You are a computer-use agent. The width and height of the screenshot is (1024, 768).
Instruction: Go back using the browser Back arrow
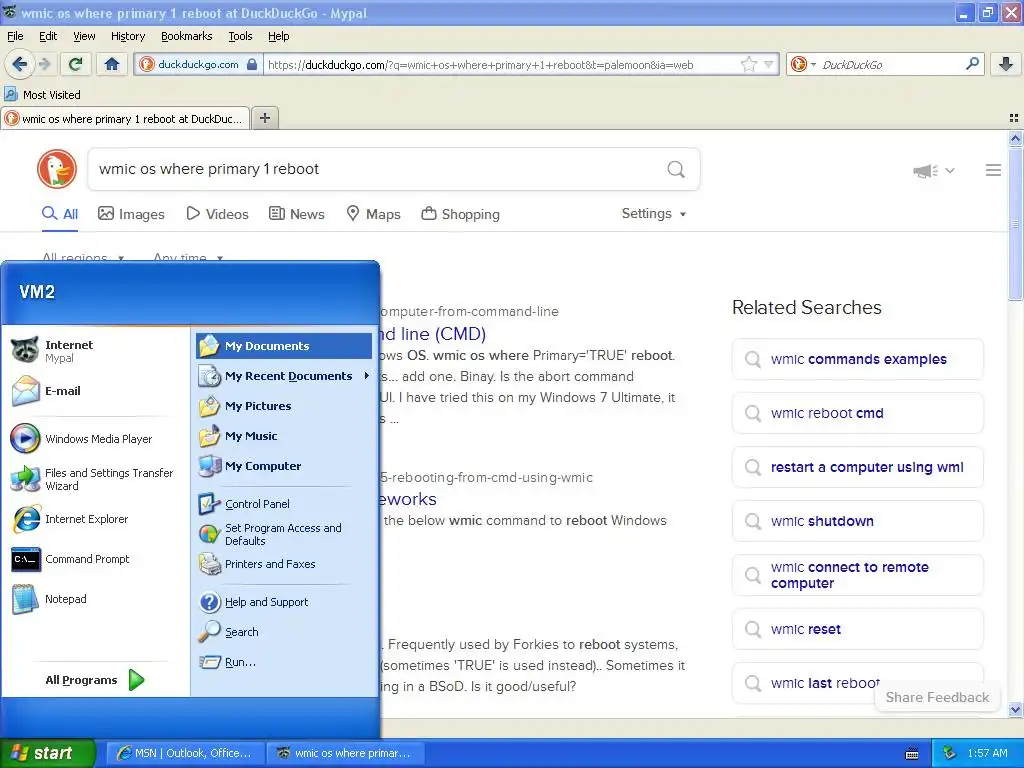point(19,64)
